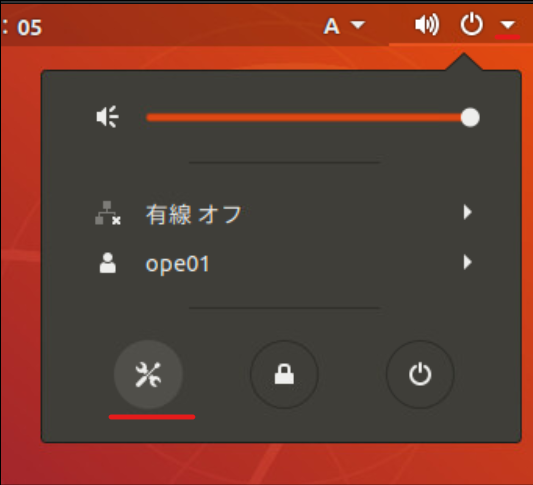Select the ope01 menu entry
Image resolution: width=533 pixels, height=485 pixels.
(281, 263)
